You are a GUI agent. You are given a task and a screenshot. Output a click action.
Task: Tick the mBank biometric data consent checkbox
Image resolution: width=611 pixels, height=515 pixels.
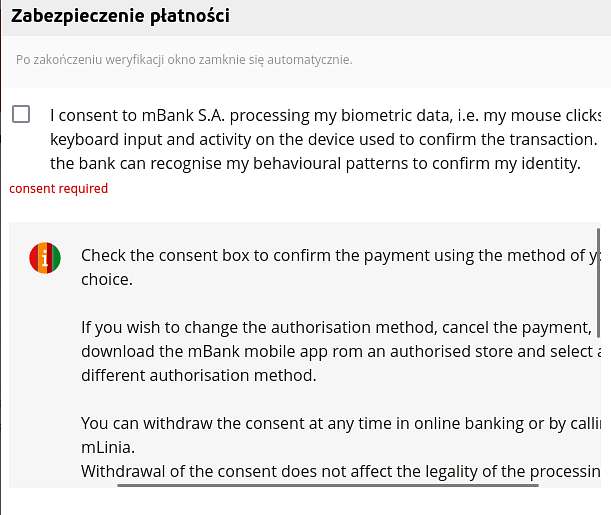coord(21,114)
